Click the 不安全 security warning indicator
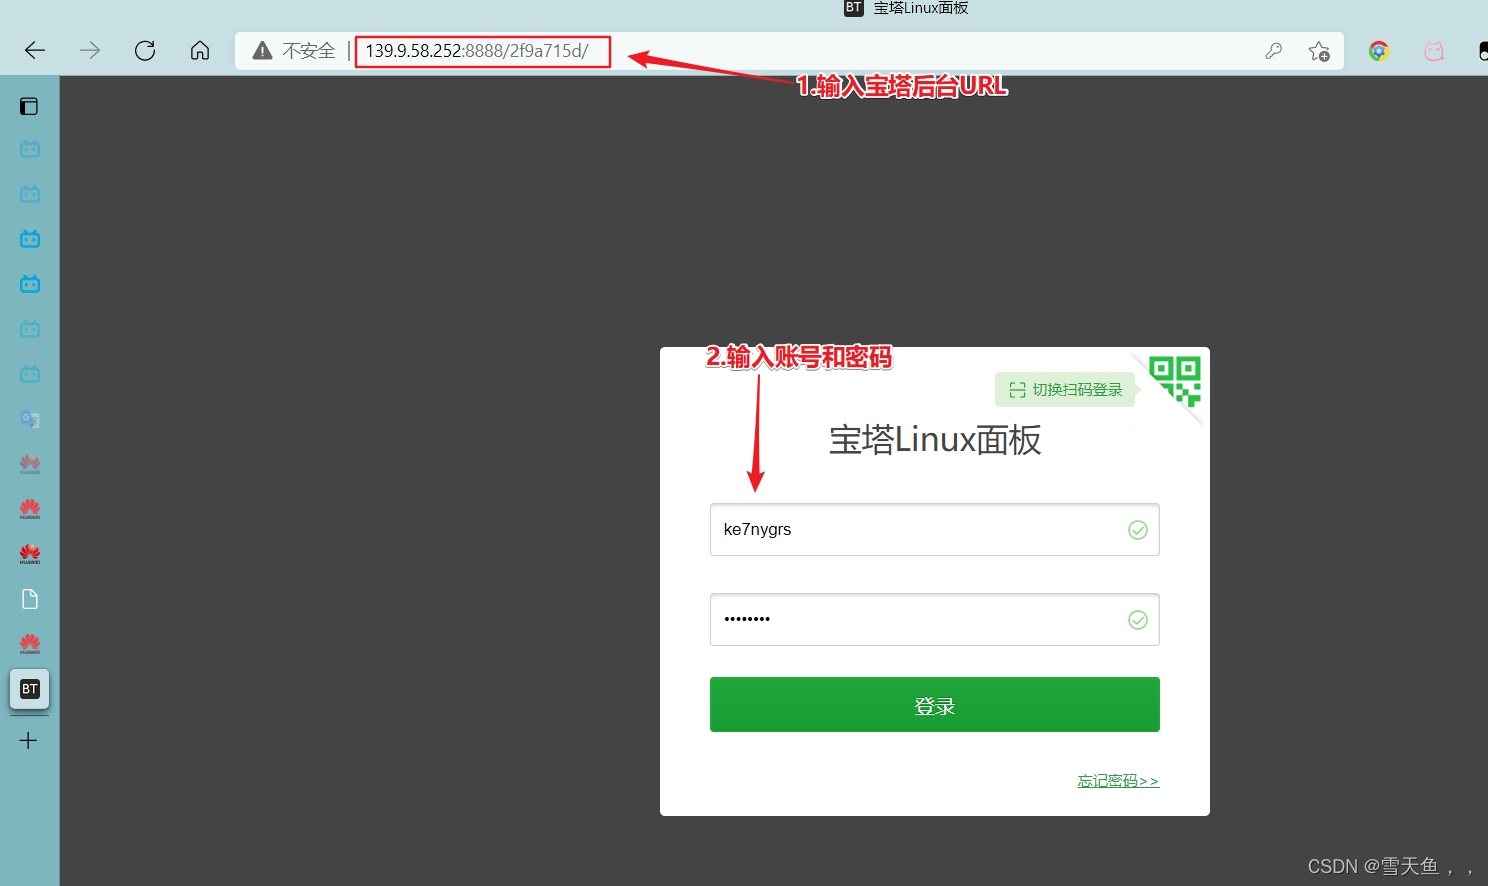The width and height of the screenshot is (1488, 886). 294,51
